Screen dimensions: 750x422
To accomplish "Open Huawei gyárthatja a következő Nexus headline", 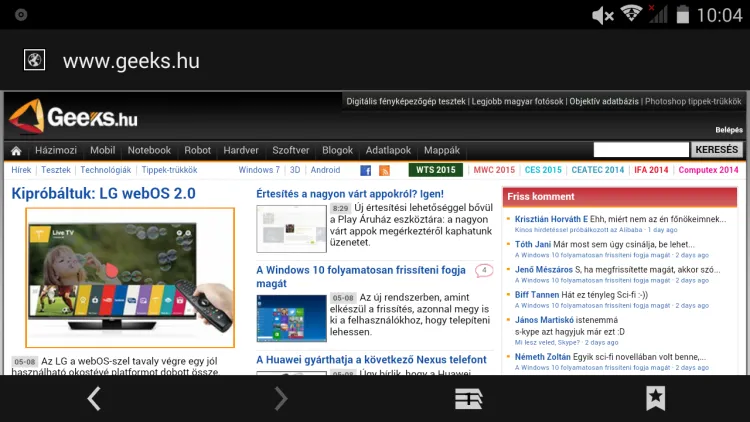I will pyautogui.click(x=371, y=360).
